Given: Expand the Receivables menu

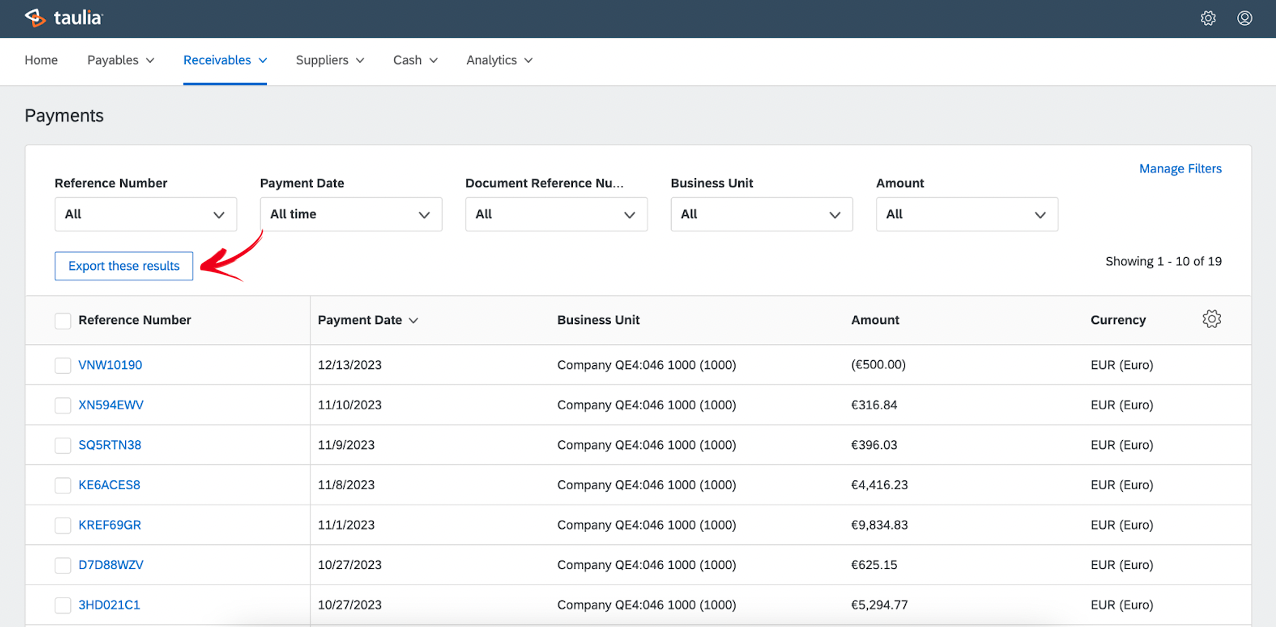Looking at the screenshot, I should [225, 60].
